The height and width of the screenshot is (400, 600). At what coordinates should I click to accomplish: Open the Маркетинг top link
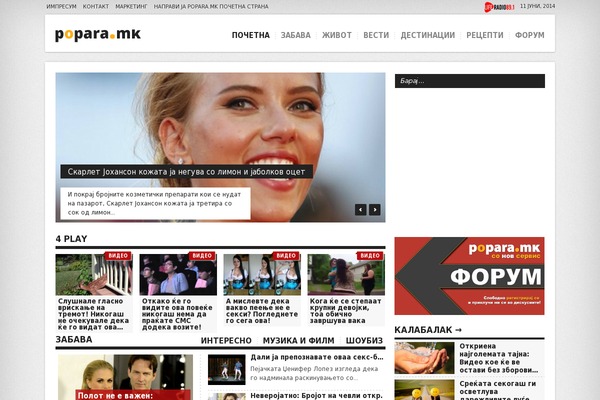point(130,6)
